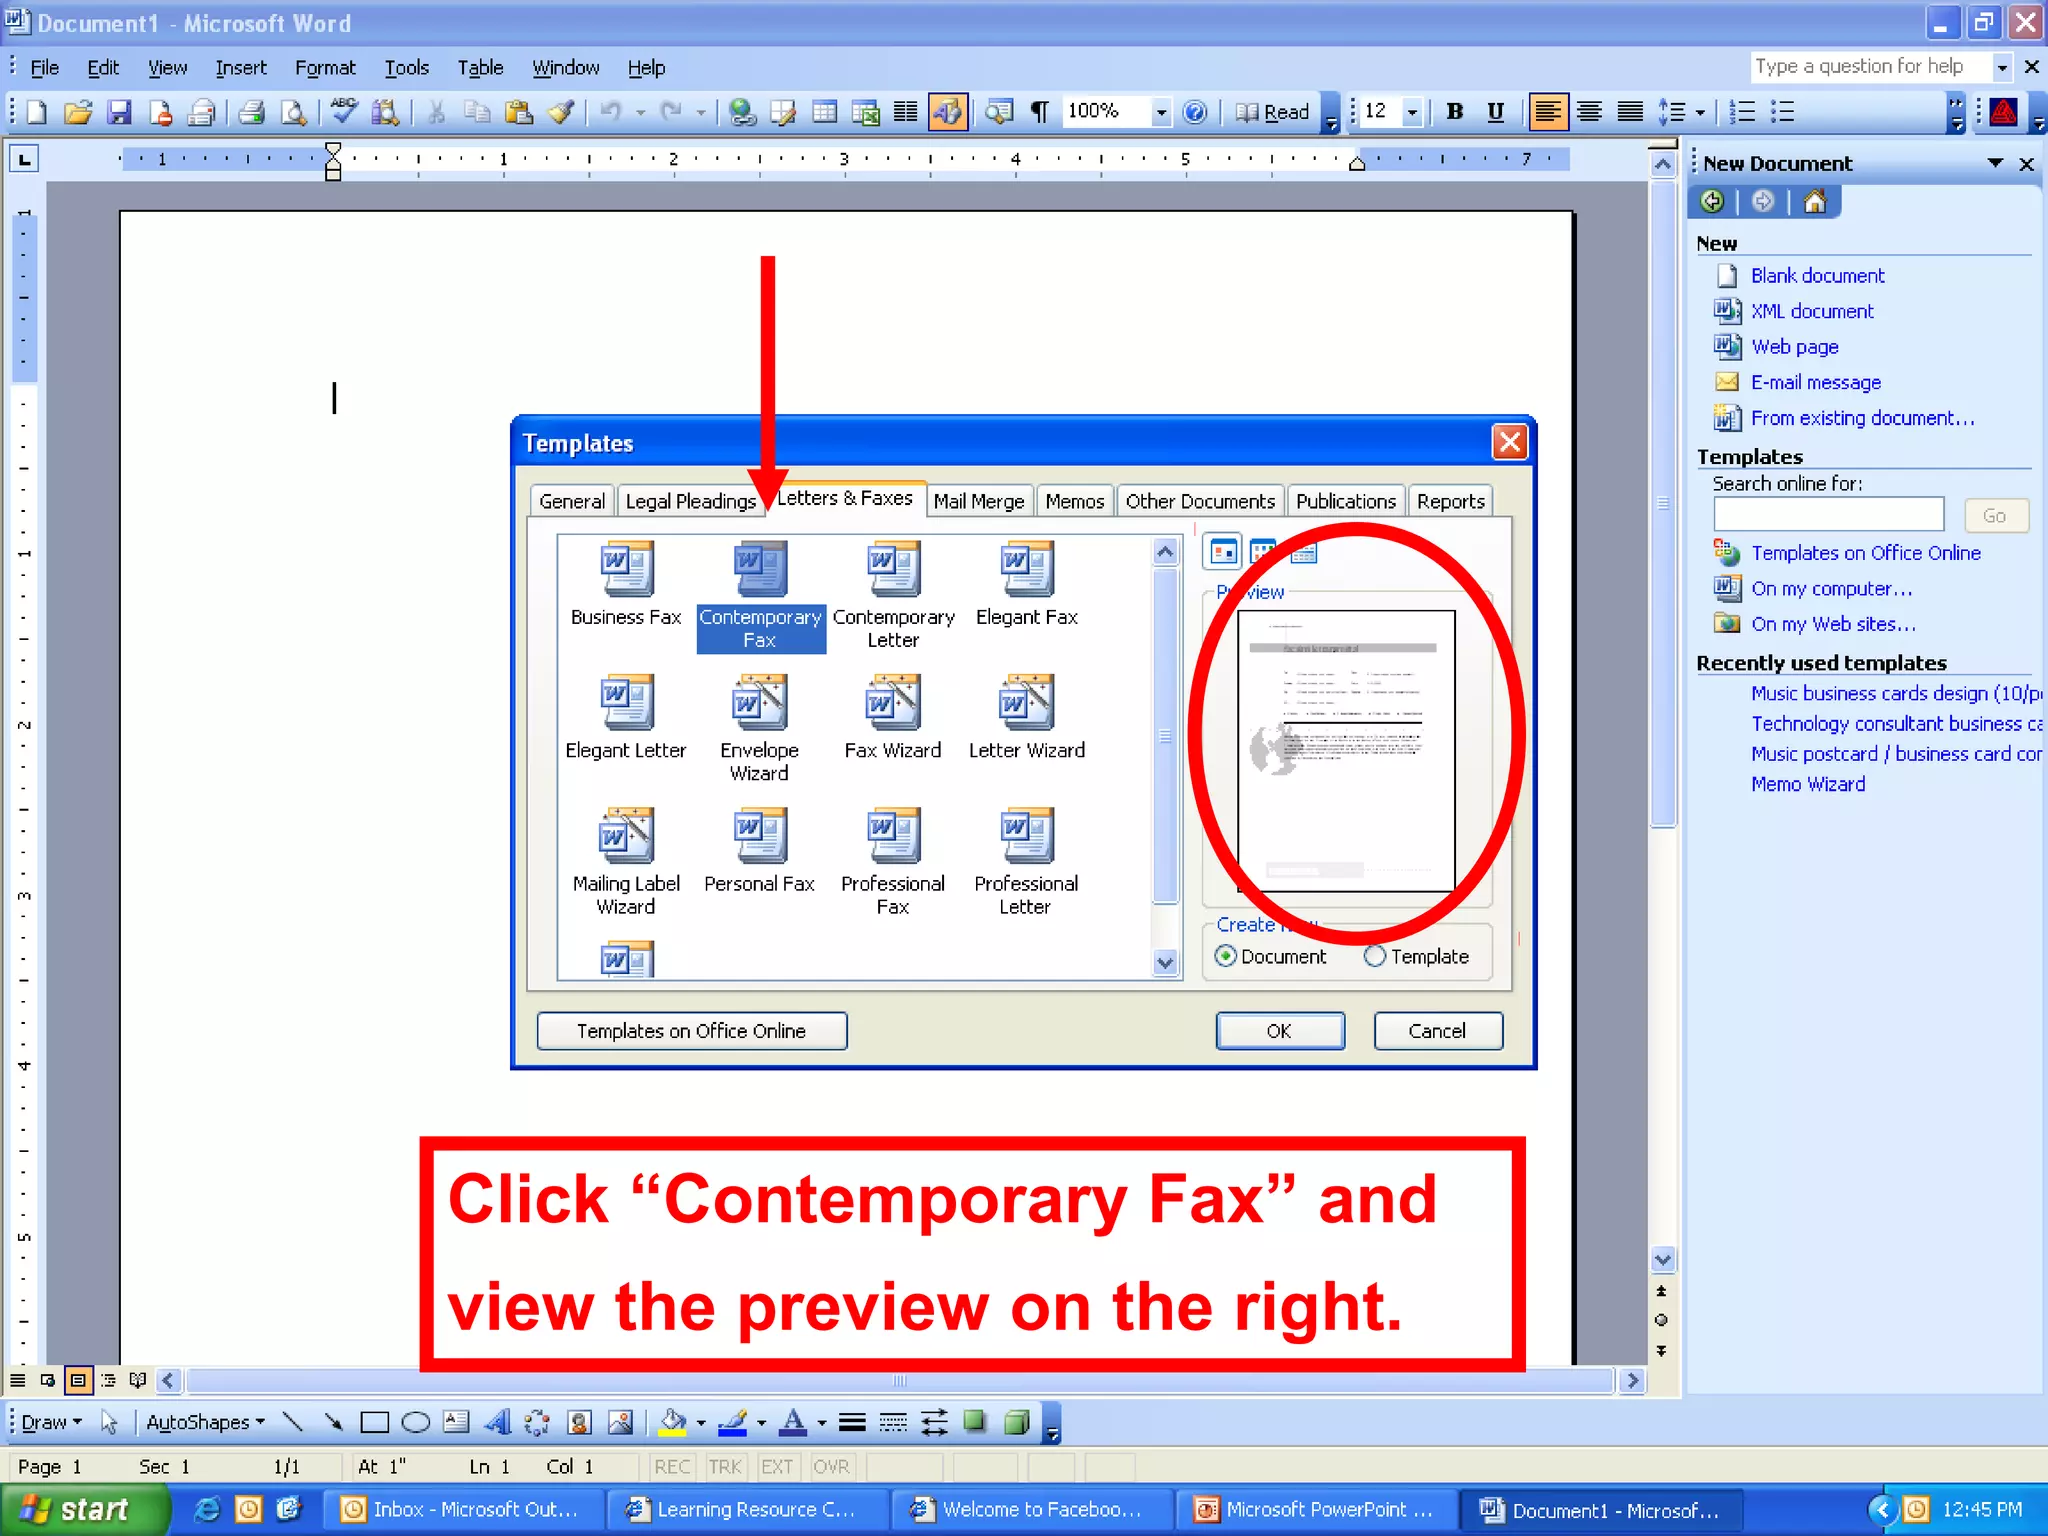2048x1536 pixels.
Task: Open the Zoom 100% dropdown
Action: click(1160, 112)
